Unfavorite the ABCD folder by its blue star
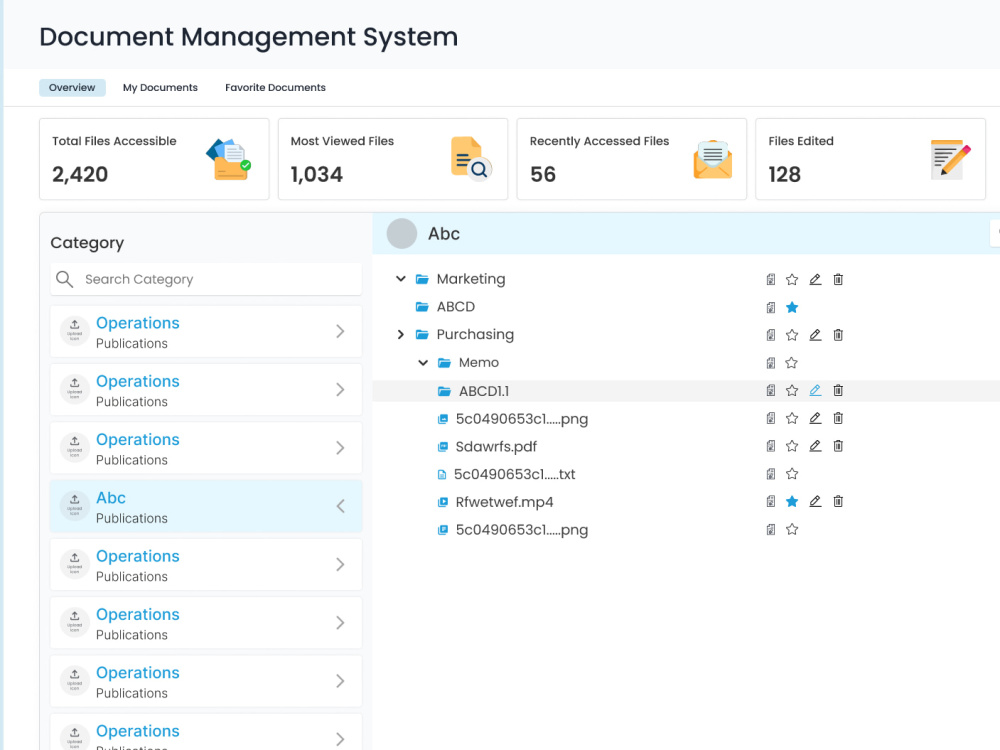 792,307
